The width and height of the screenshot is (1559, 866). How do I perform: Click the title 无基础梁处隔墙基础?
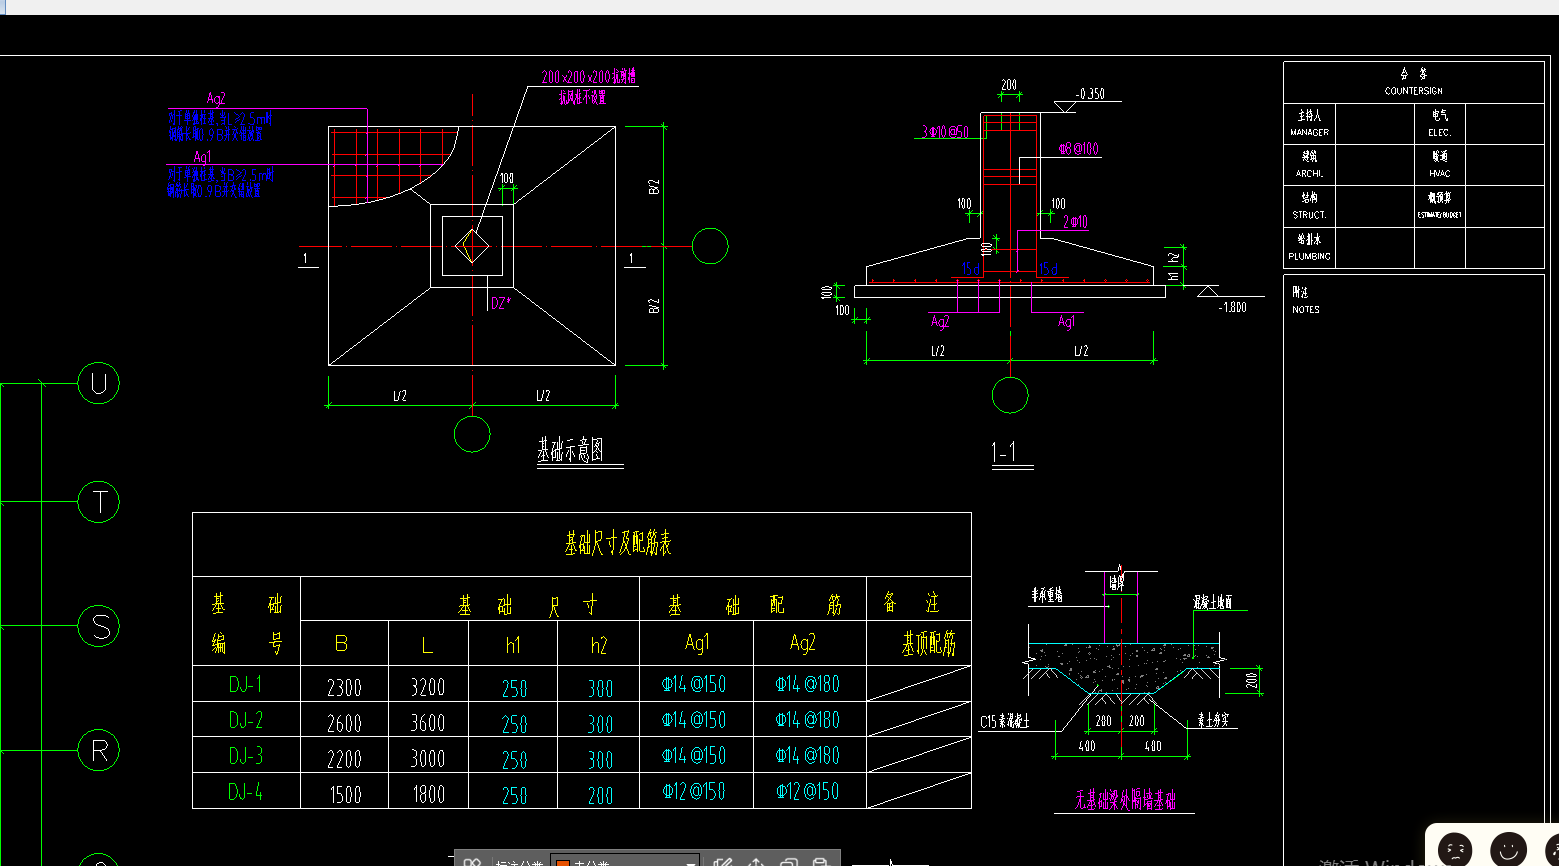point(1125,800)
